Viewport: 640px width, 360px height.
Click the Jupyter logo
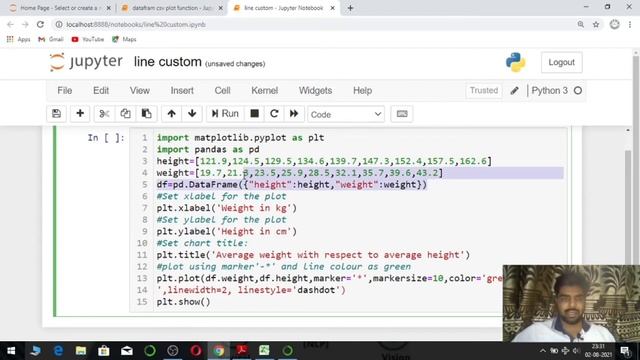click(86, 62)
